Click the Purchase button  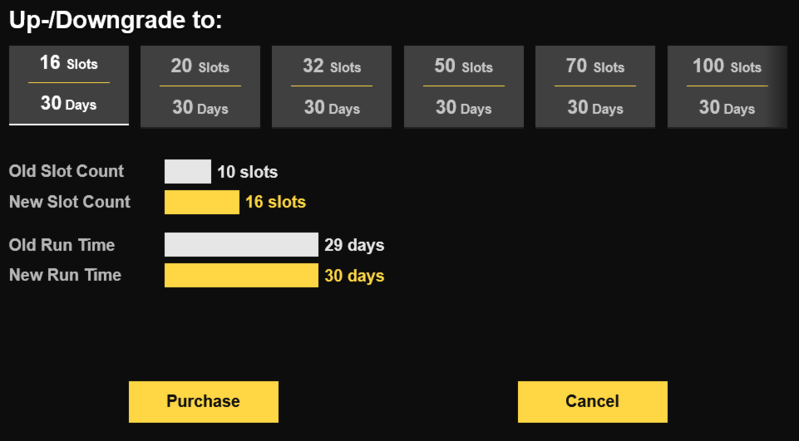(203, 401)
